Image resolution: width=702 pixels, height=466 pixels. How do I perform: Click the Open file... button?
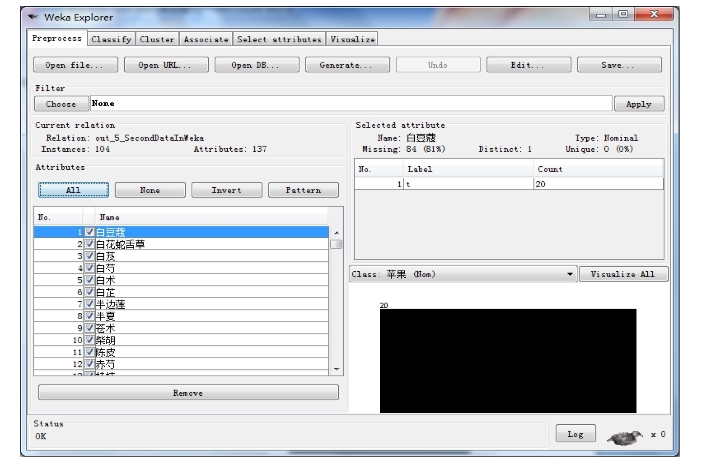75,65
